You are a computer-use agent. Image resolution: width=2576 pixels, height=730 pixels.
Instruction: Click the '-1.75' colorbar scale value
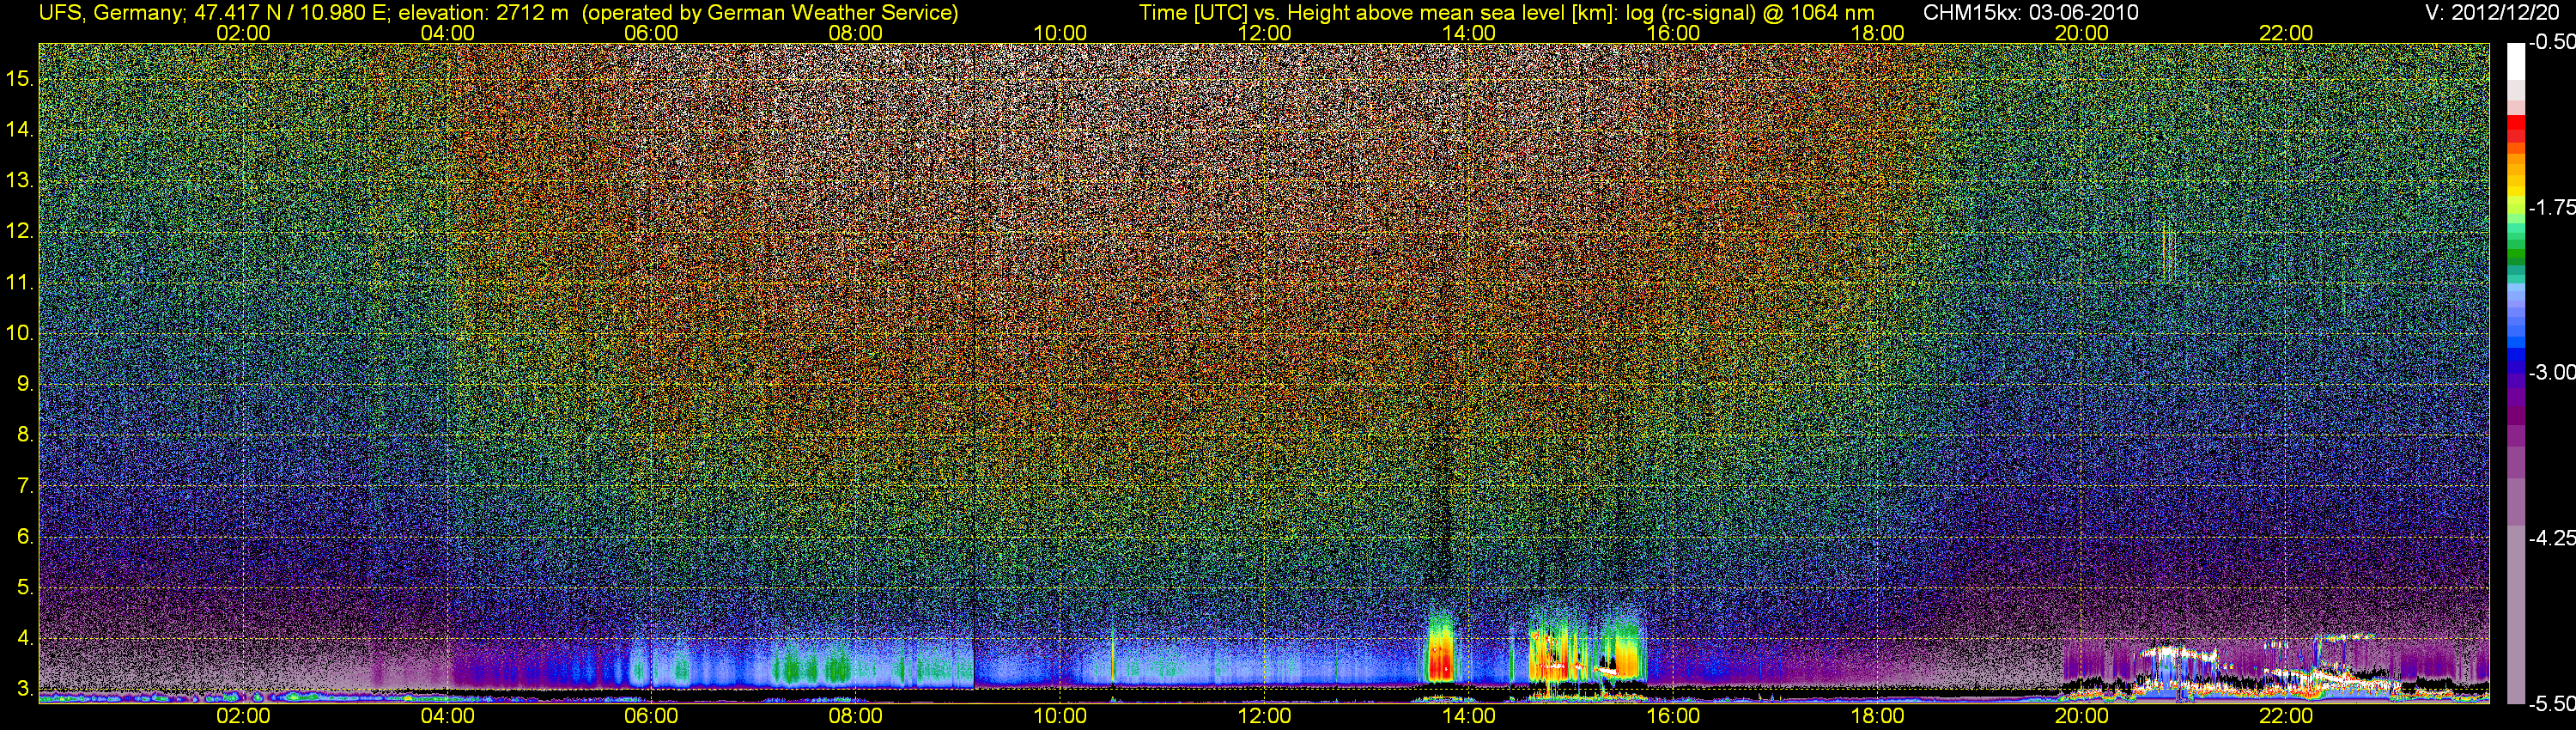coord(2551,207)
